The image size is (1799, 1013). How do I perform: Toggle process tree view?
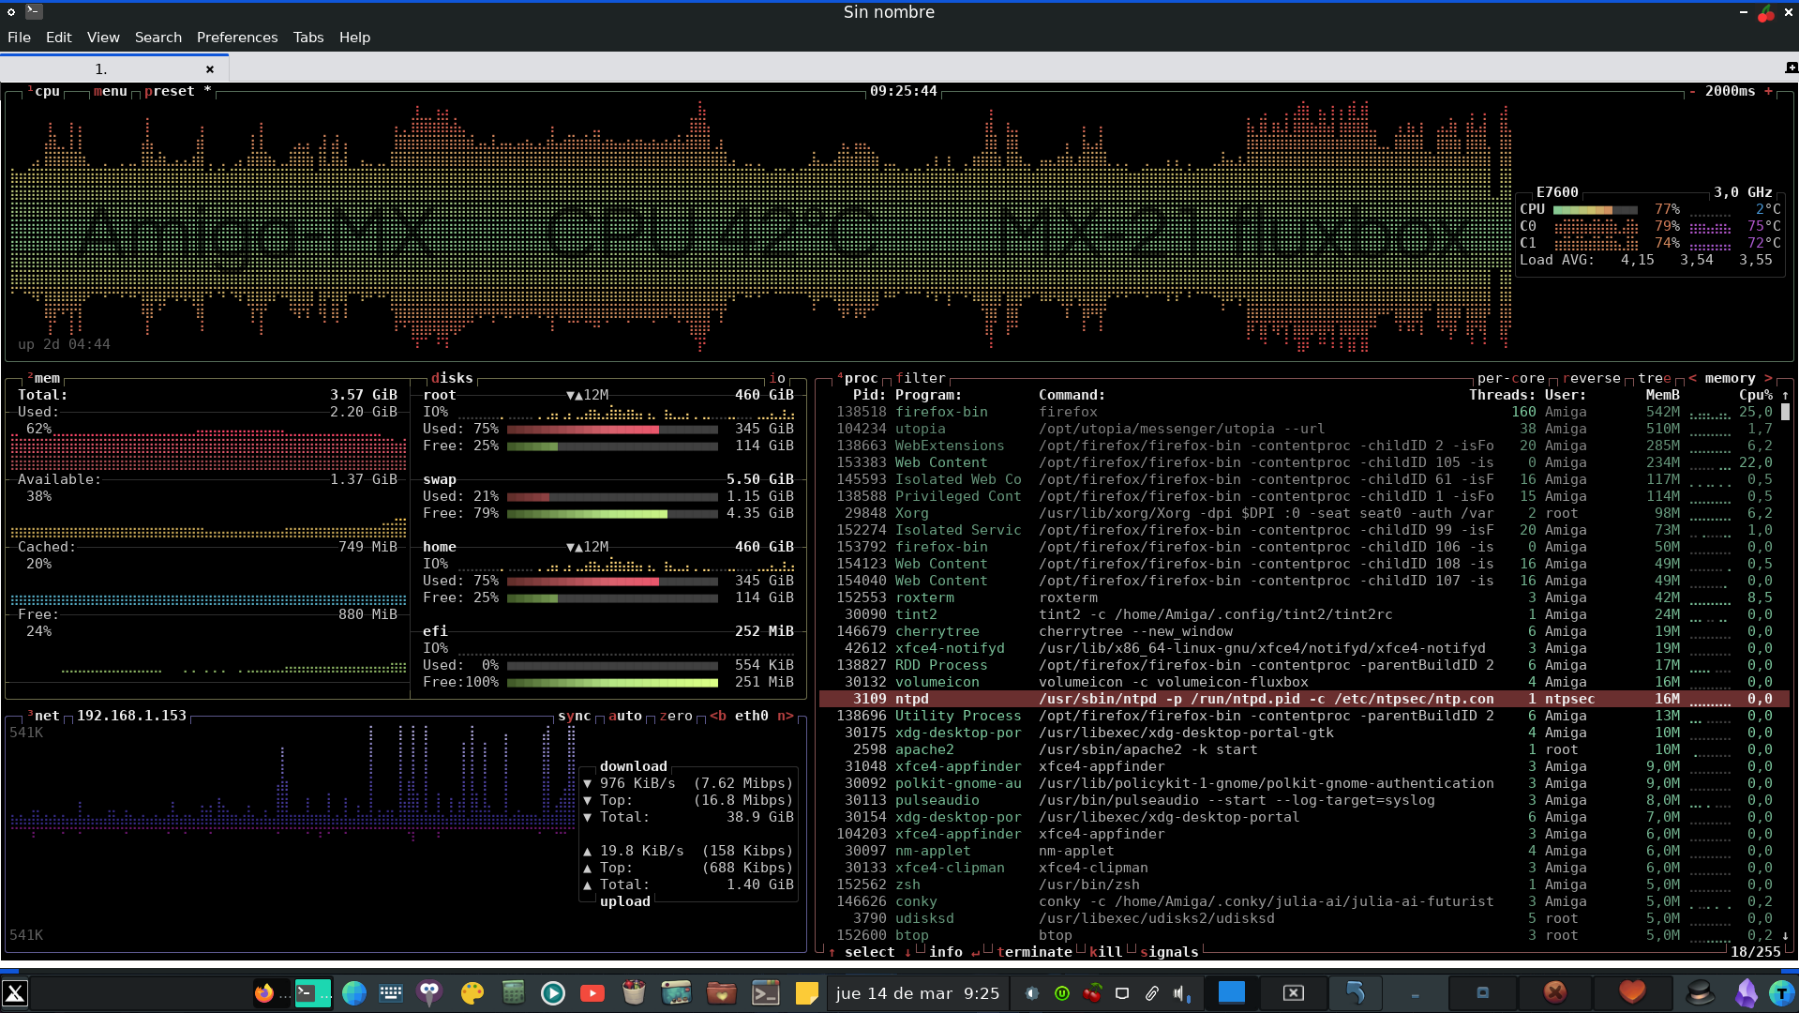1654,378
